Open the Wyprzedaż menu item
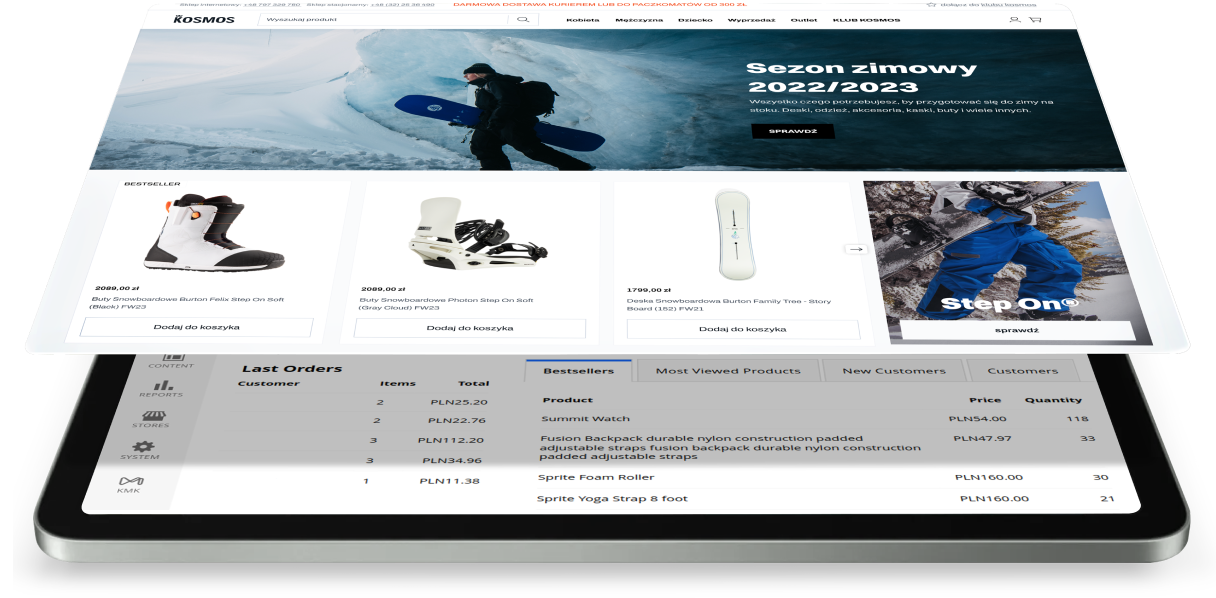The width and height of the screenshot is (1216, 598). coord(752,20)
